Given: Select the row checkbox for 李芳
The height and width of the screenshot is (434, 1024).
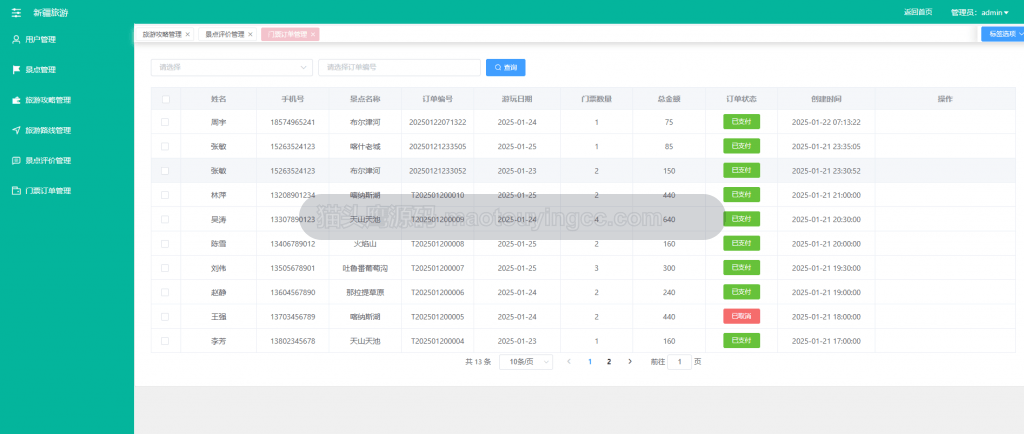Looking at the screenshot, I should coord(165,341).
